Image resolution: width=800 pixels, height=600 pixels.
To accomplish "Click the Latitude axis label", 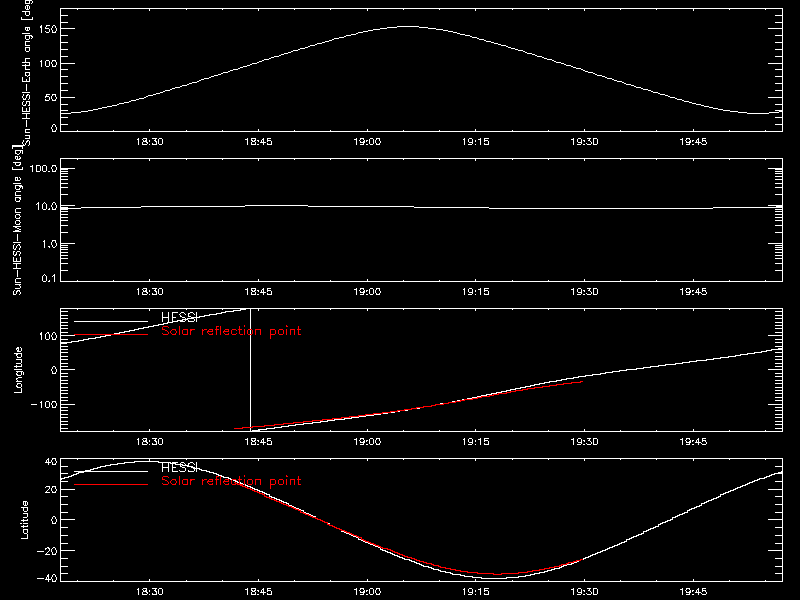I will point(24,520).
